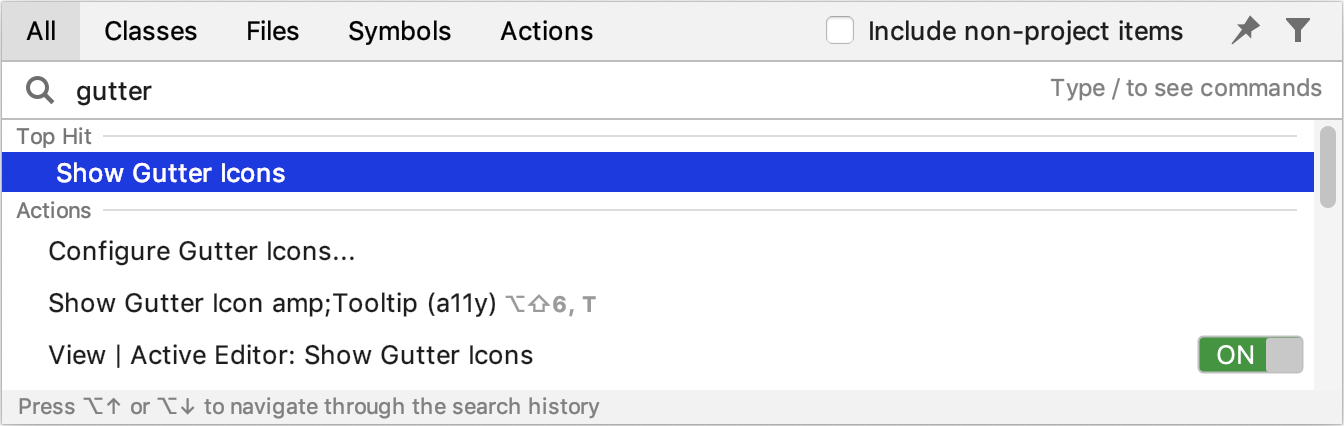
Task: Switch to the All tab
Action: 41,31
